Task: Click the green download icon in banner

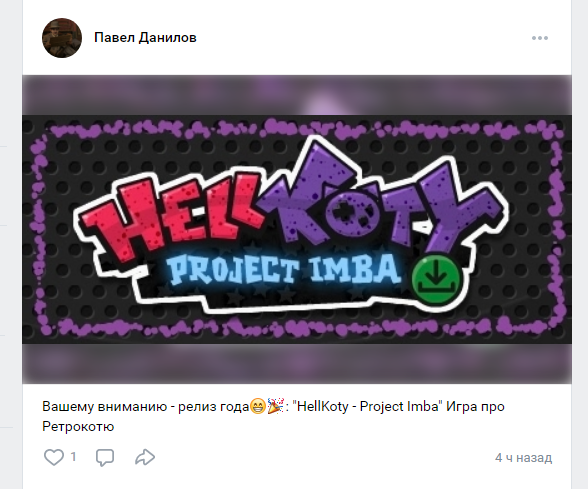Action: tap(436, 280)
